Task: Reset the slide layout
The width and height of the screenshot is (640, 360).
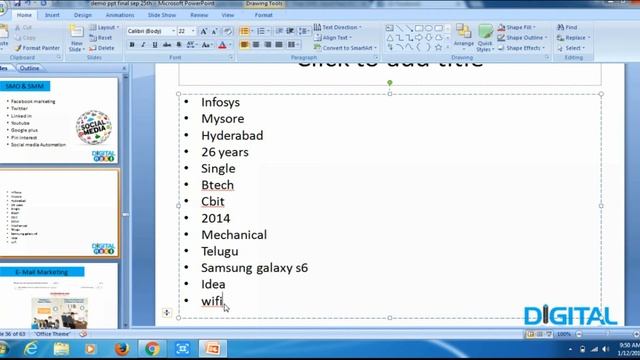Action: tap(101, 38)
